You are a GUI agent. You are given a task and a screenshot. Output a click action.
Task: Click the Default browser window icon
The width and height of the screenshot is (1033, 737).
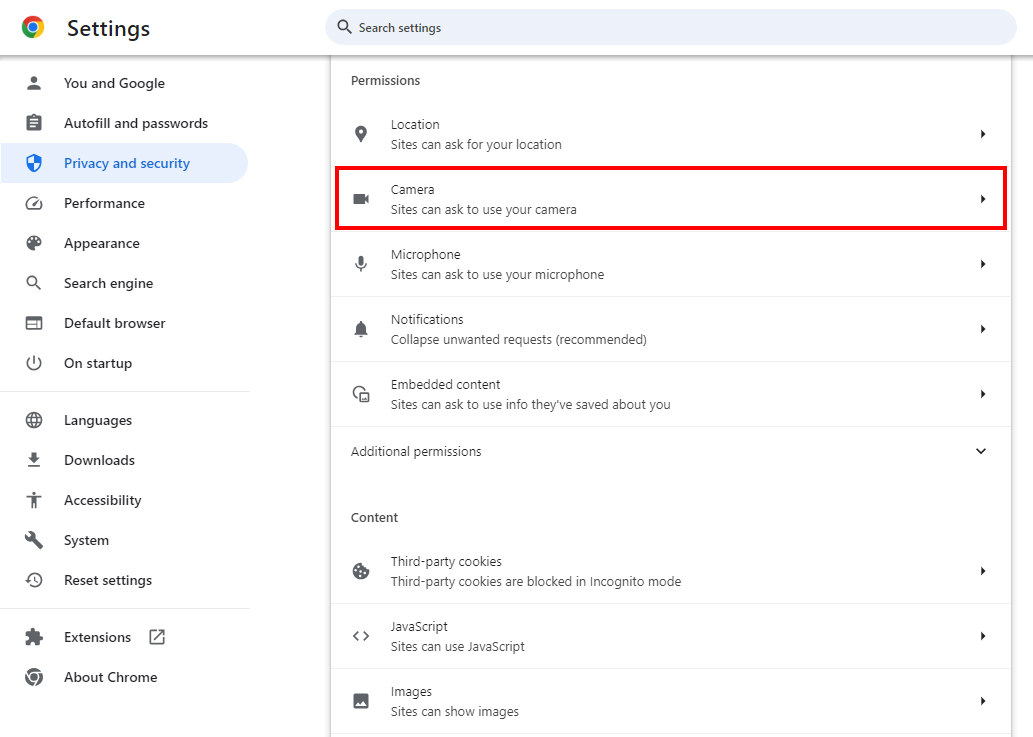point(34,323)
